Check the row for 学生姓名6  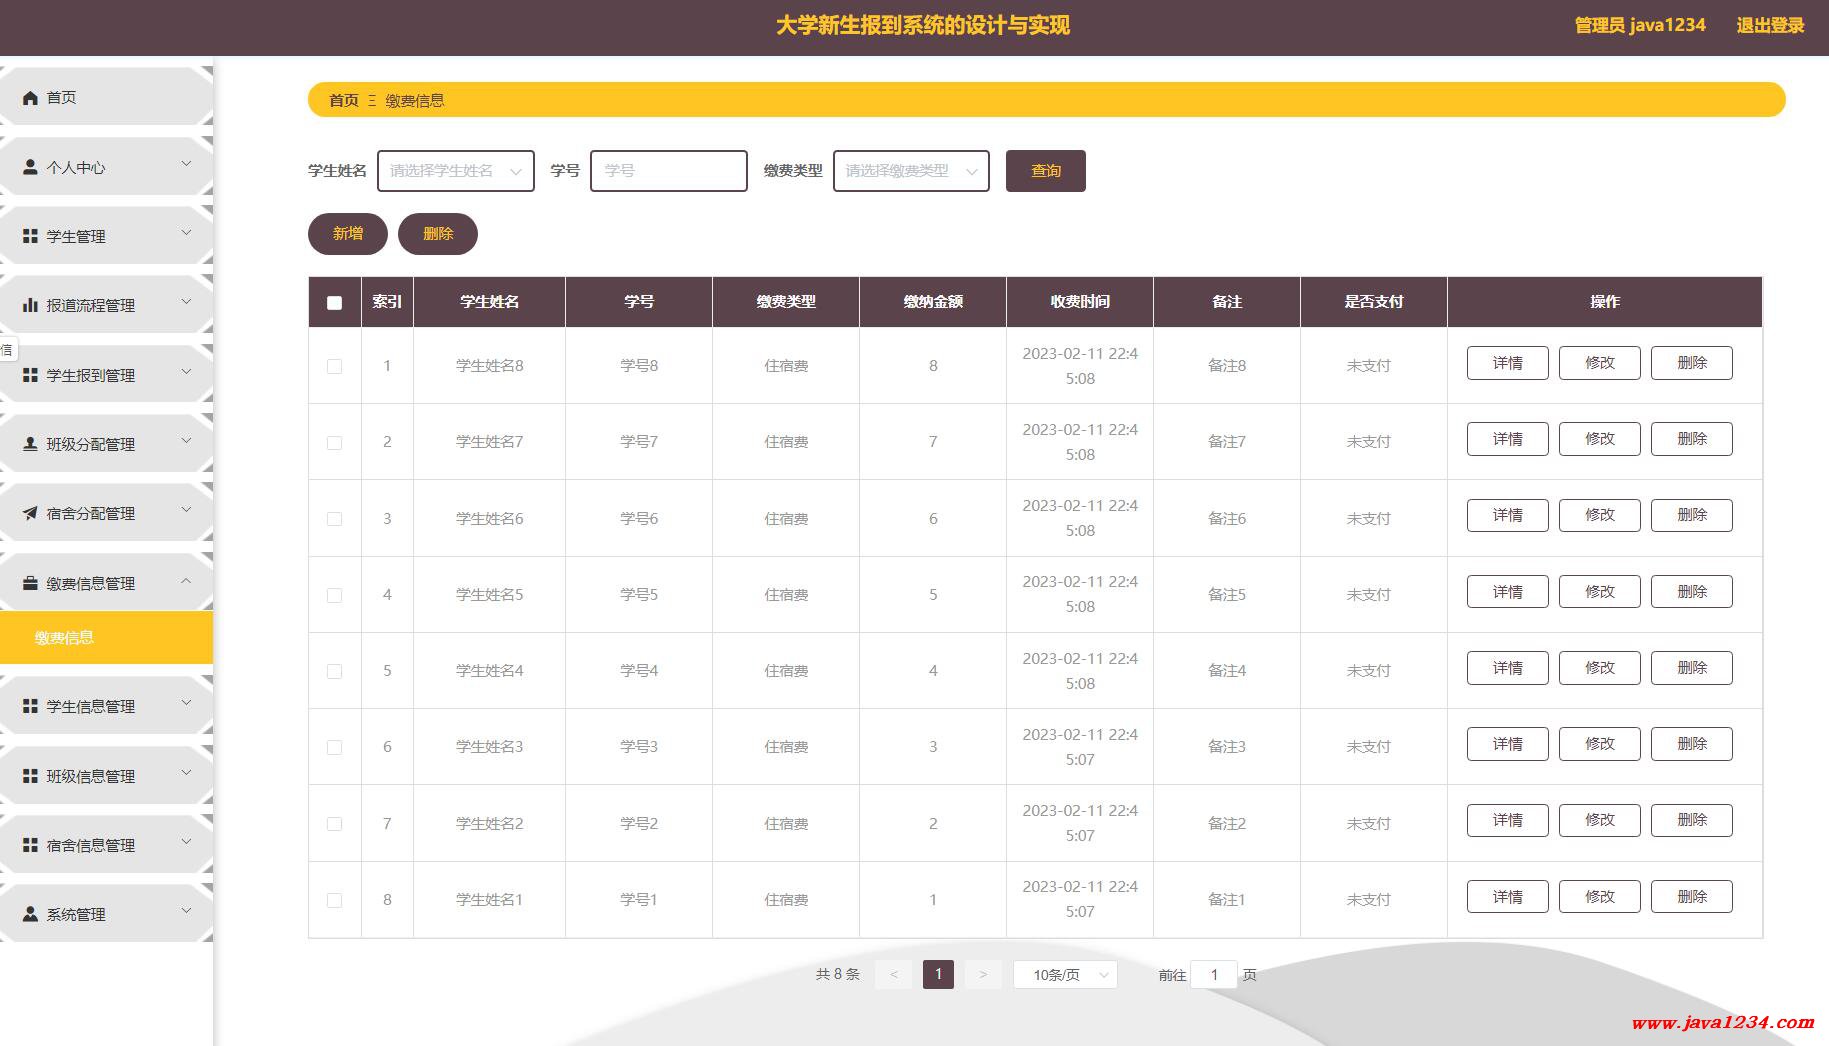[x=334, y=519]
